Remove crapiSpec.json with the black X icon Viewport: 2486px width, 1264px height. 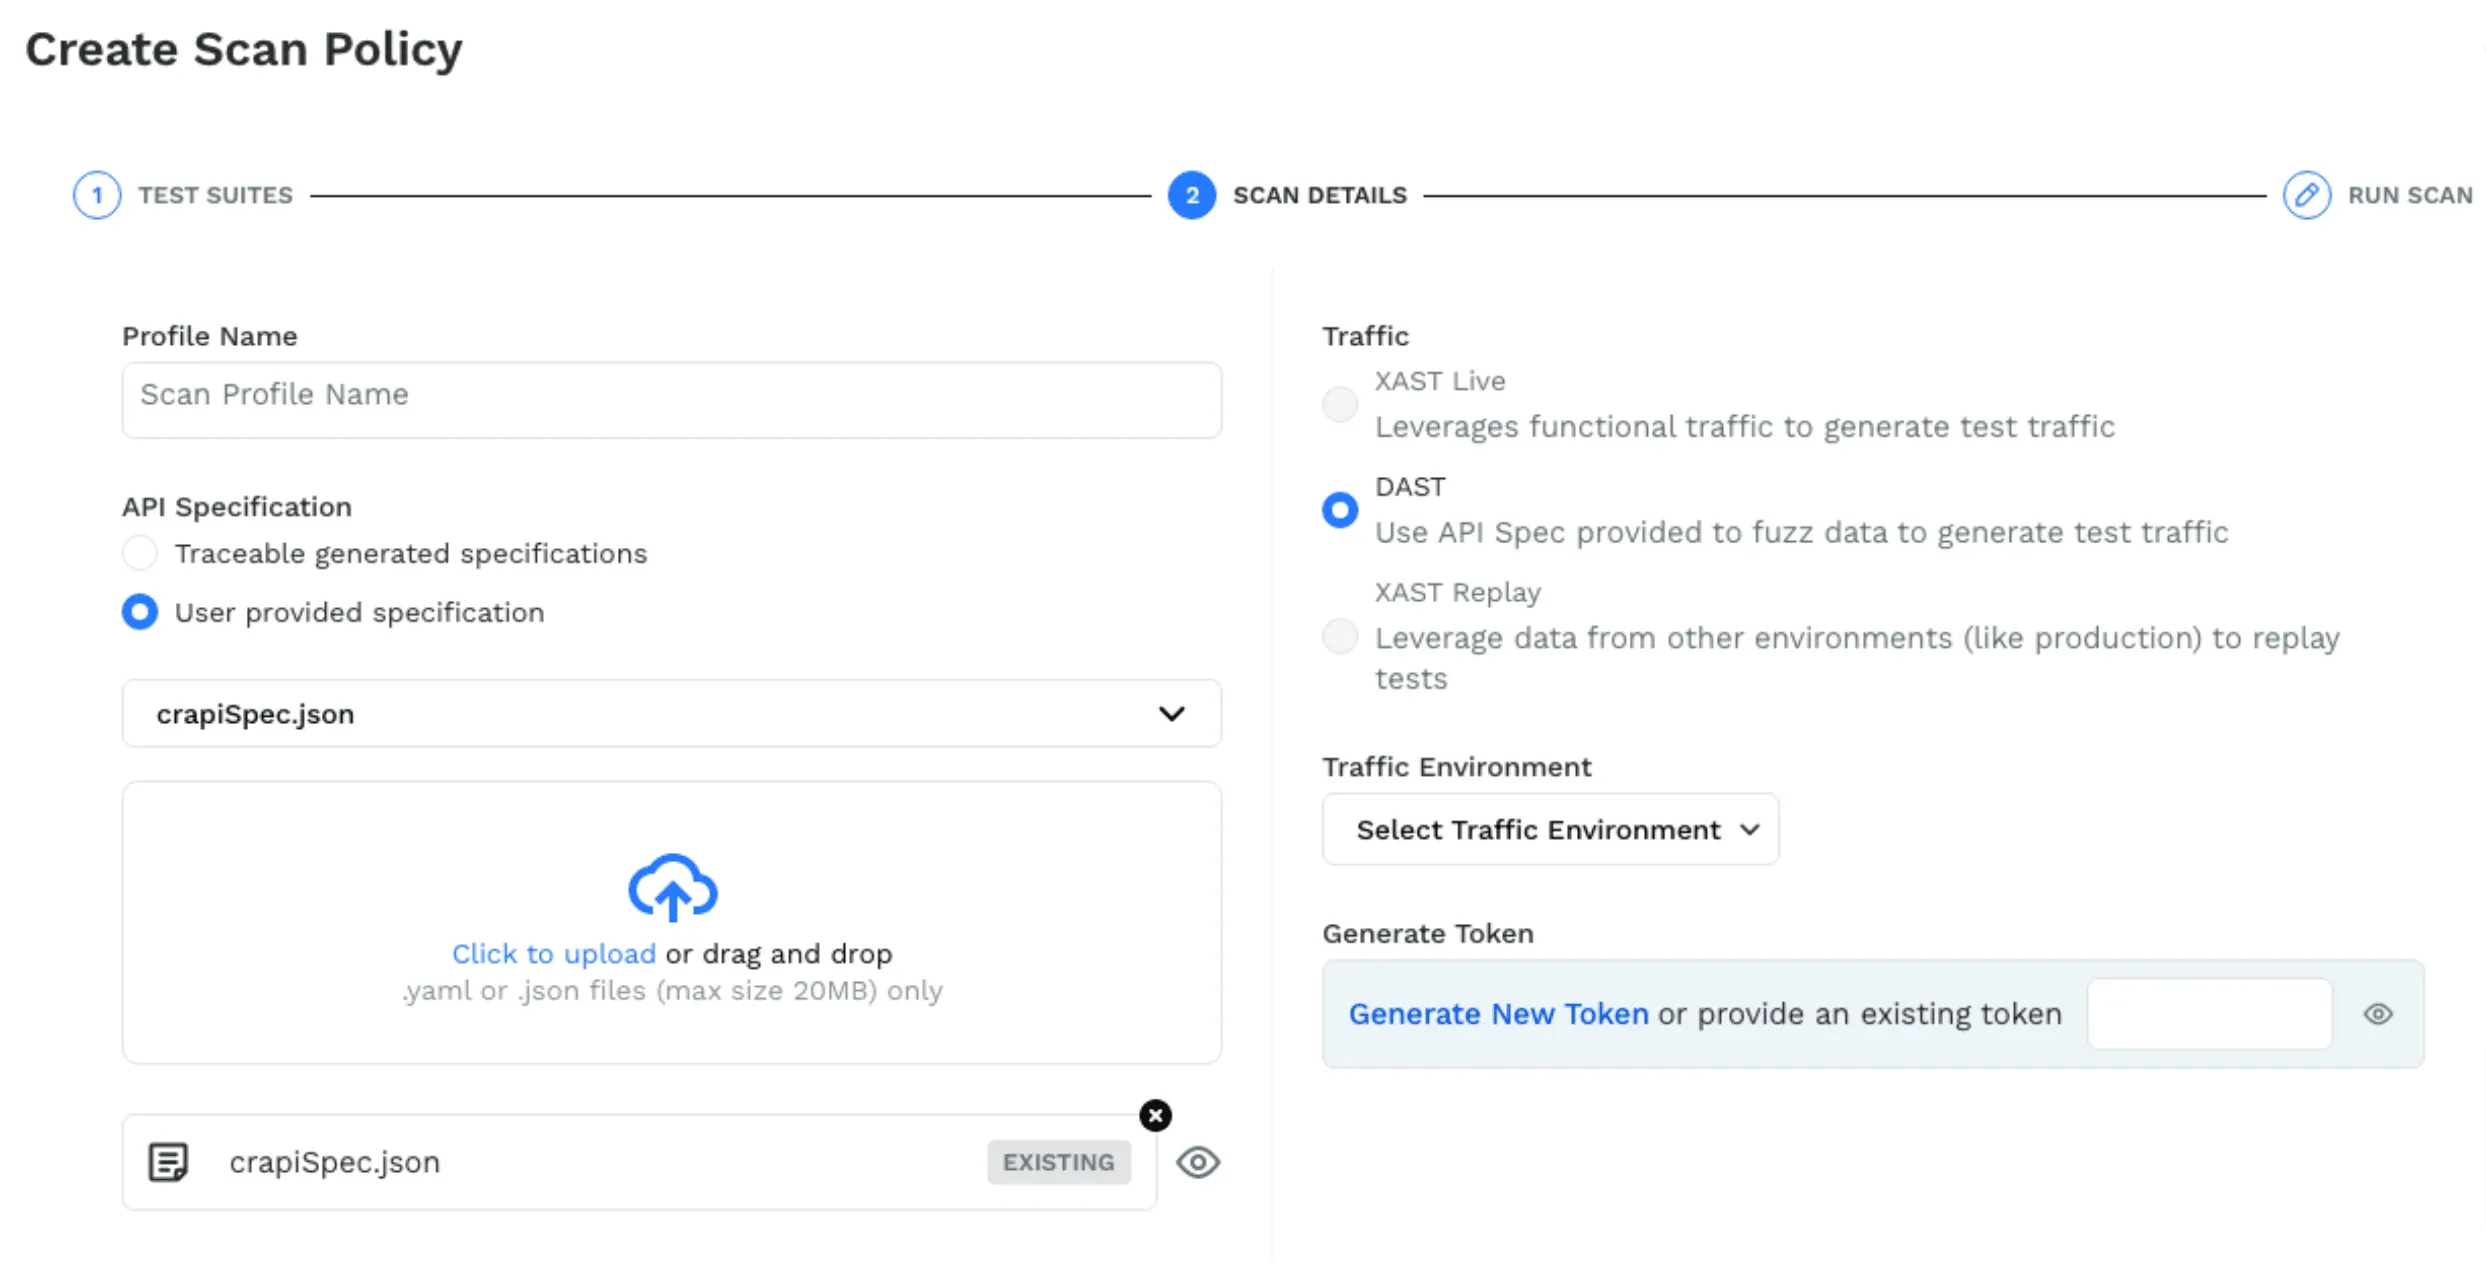point(1155,1115)
